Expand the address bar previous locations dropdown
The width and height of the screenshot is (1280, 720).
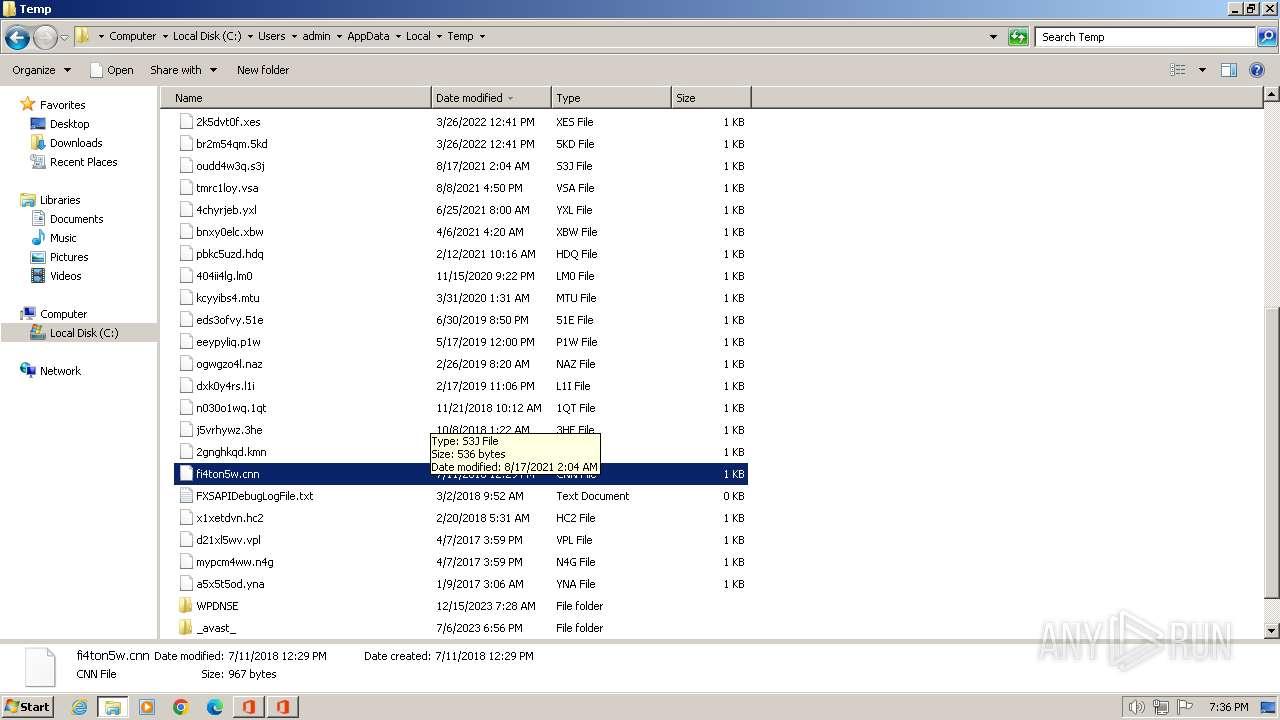tap(993, 37)
